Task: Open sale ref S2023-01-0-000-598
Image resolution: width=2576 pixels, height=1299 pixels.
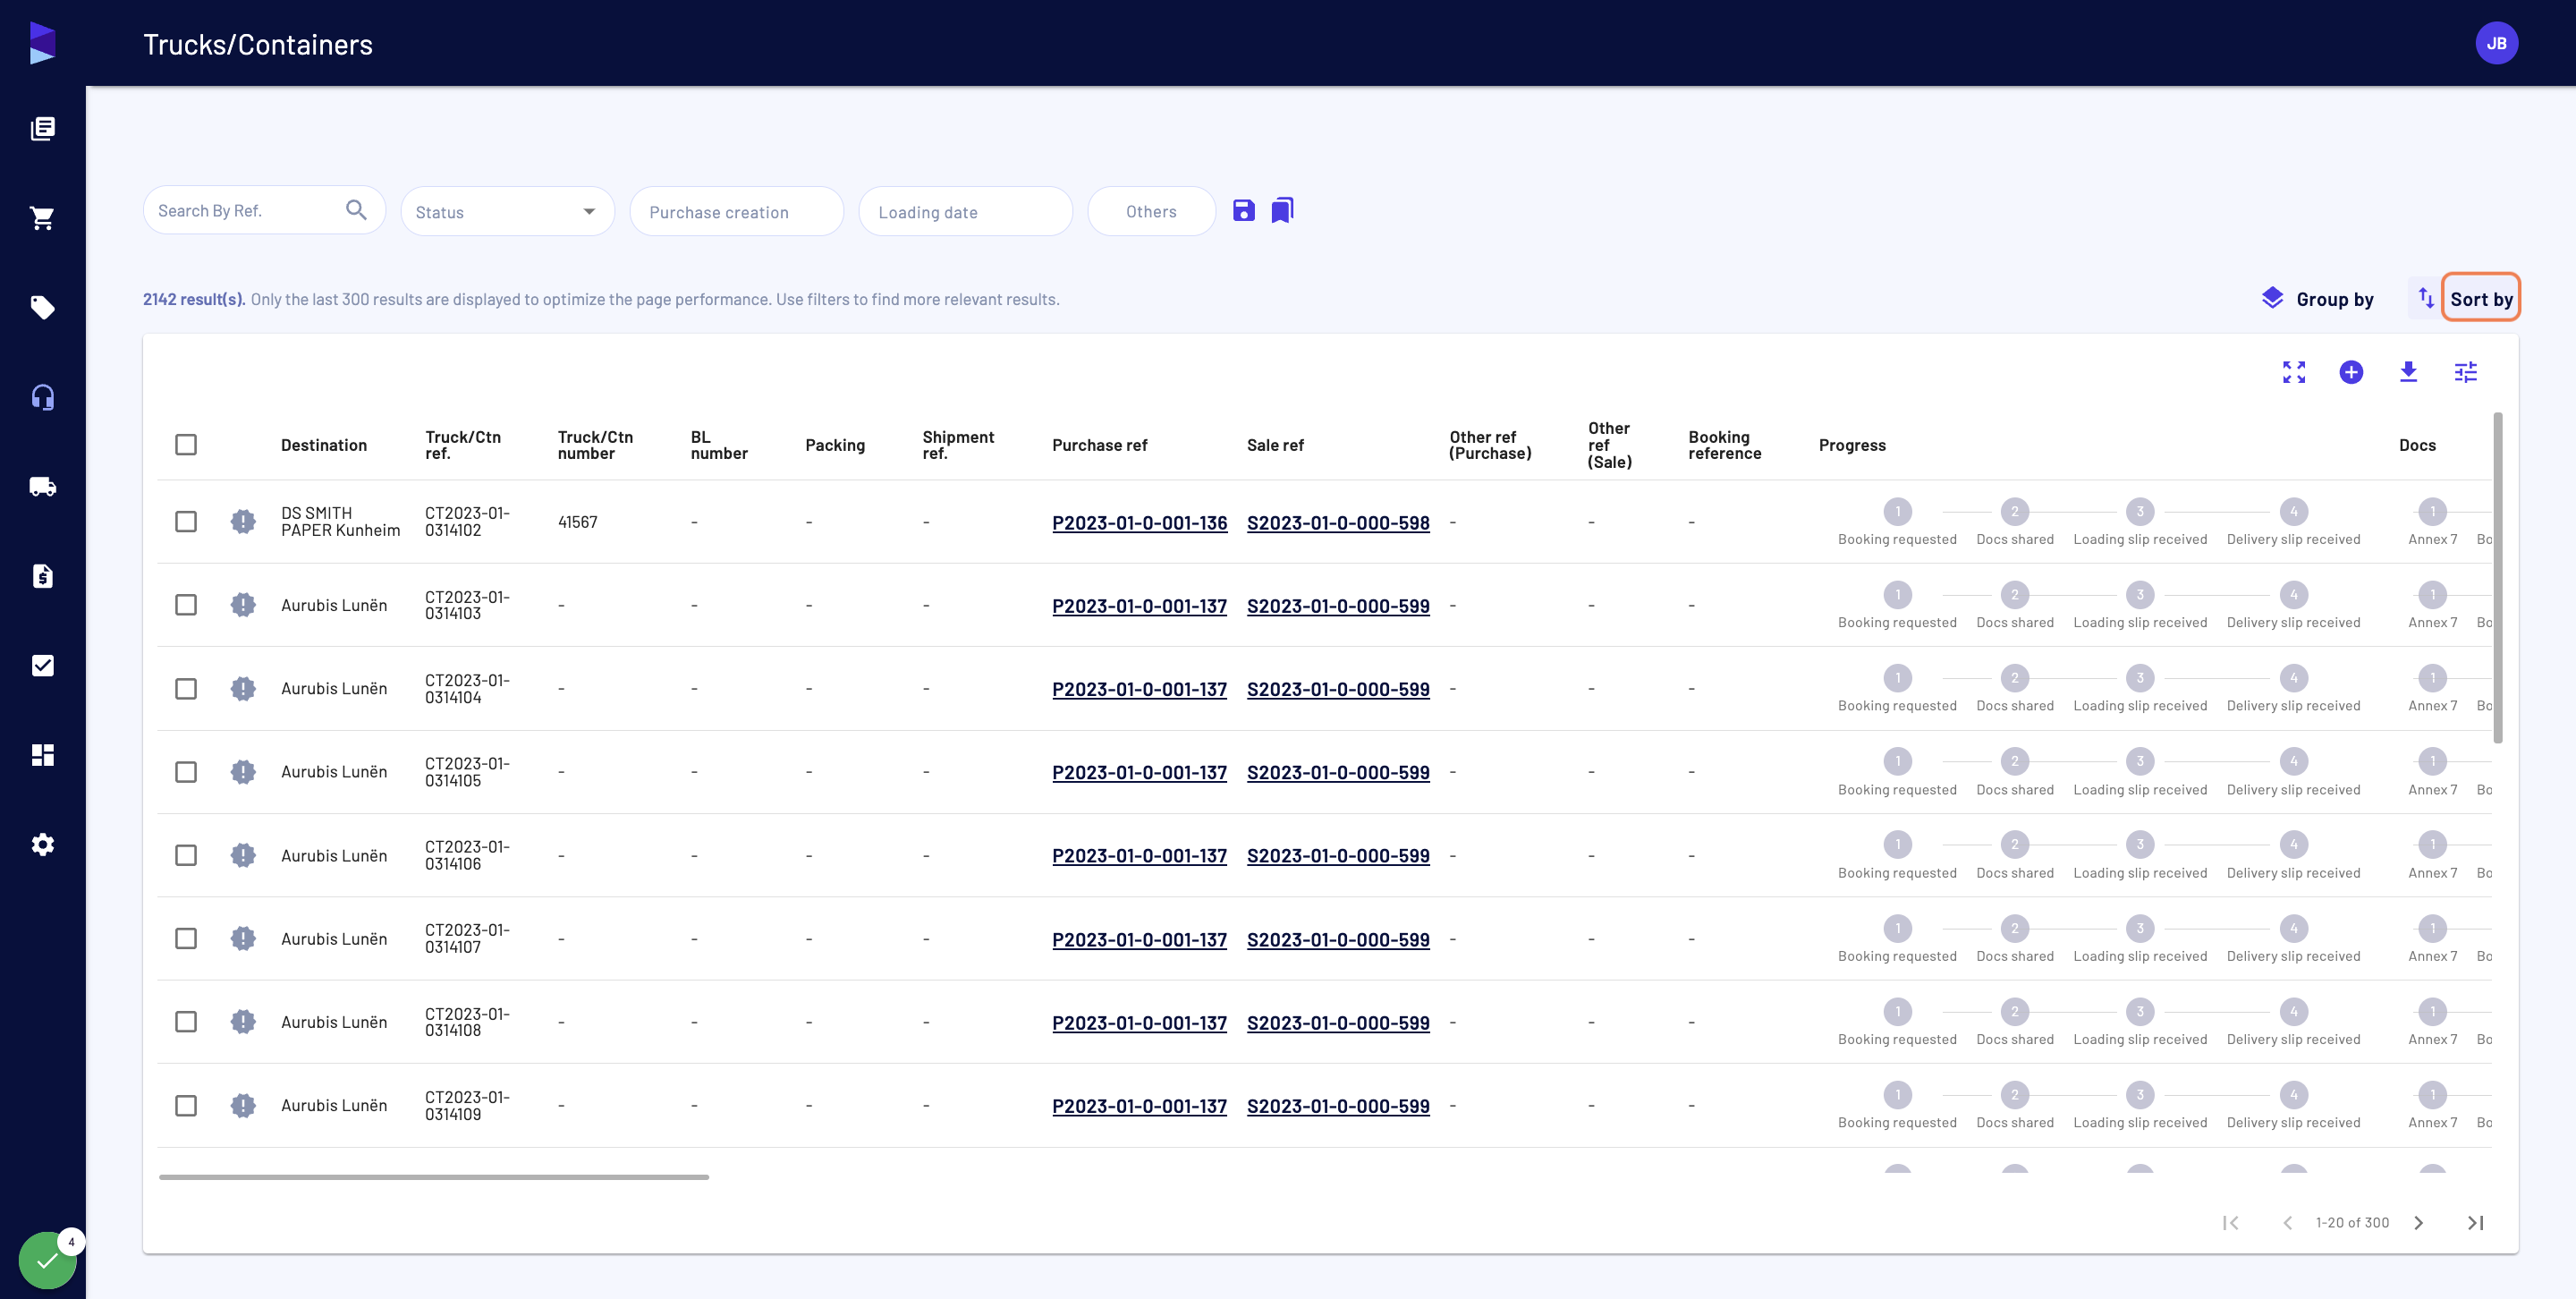Action: point(1338,522)
